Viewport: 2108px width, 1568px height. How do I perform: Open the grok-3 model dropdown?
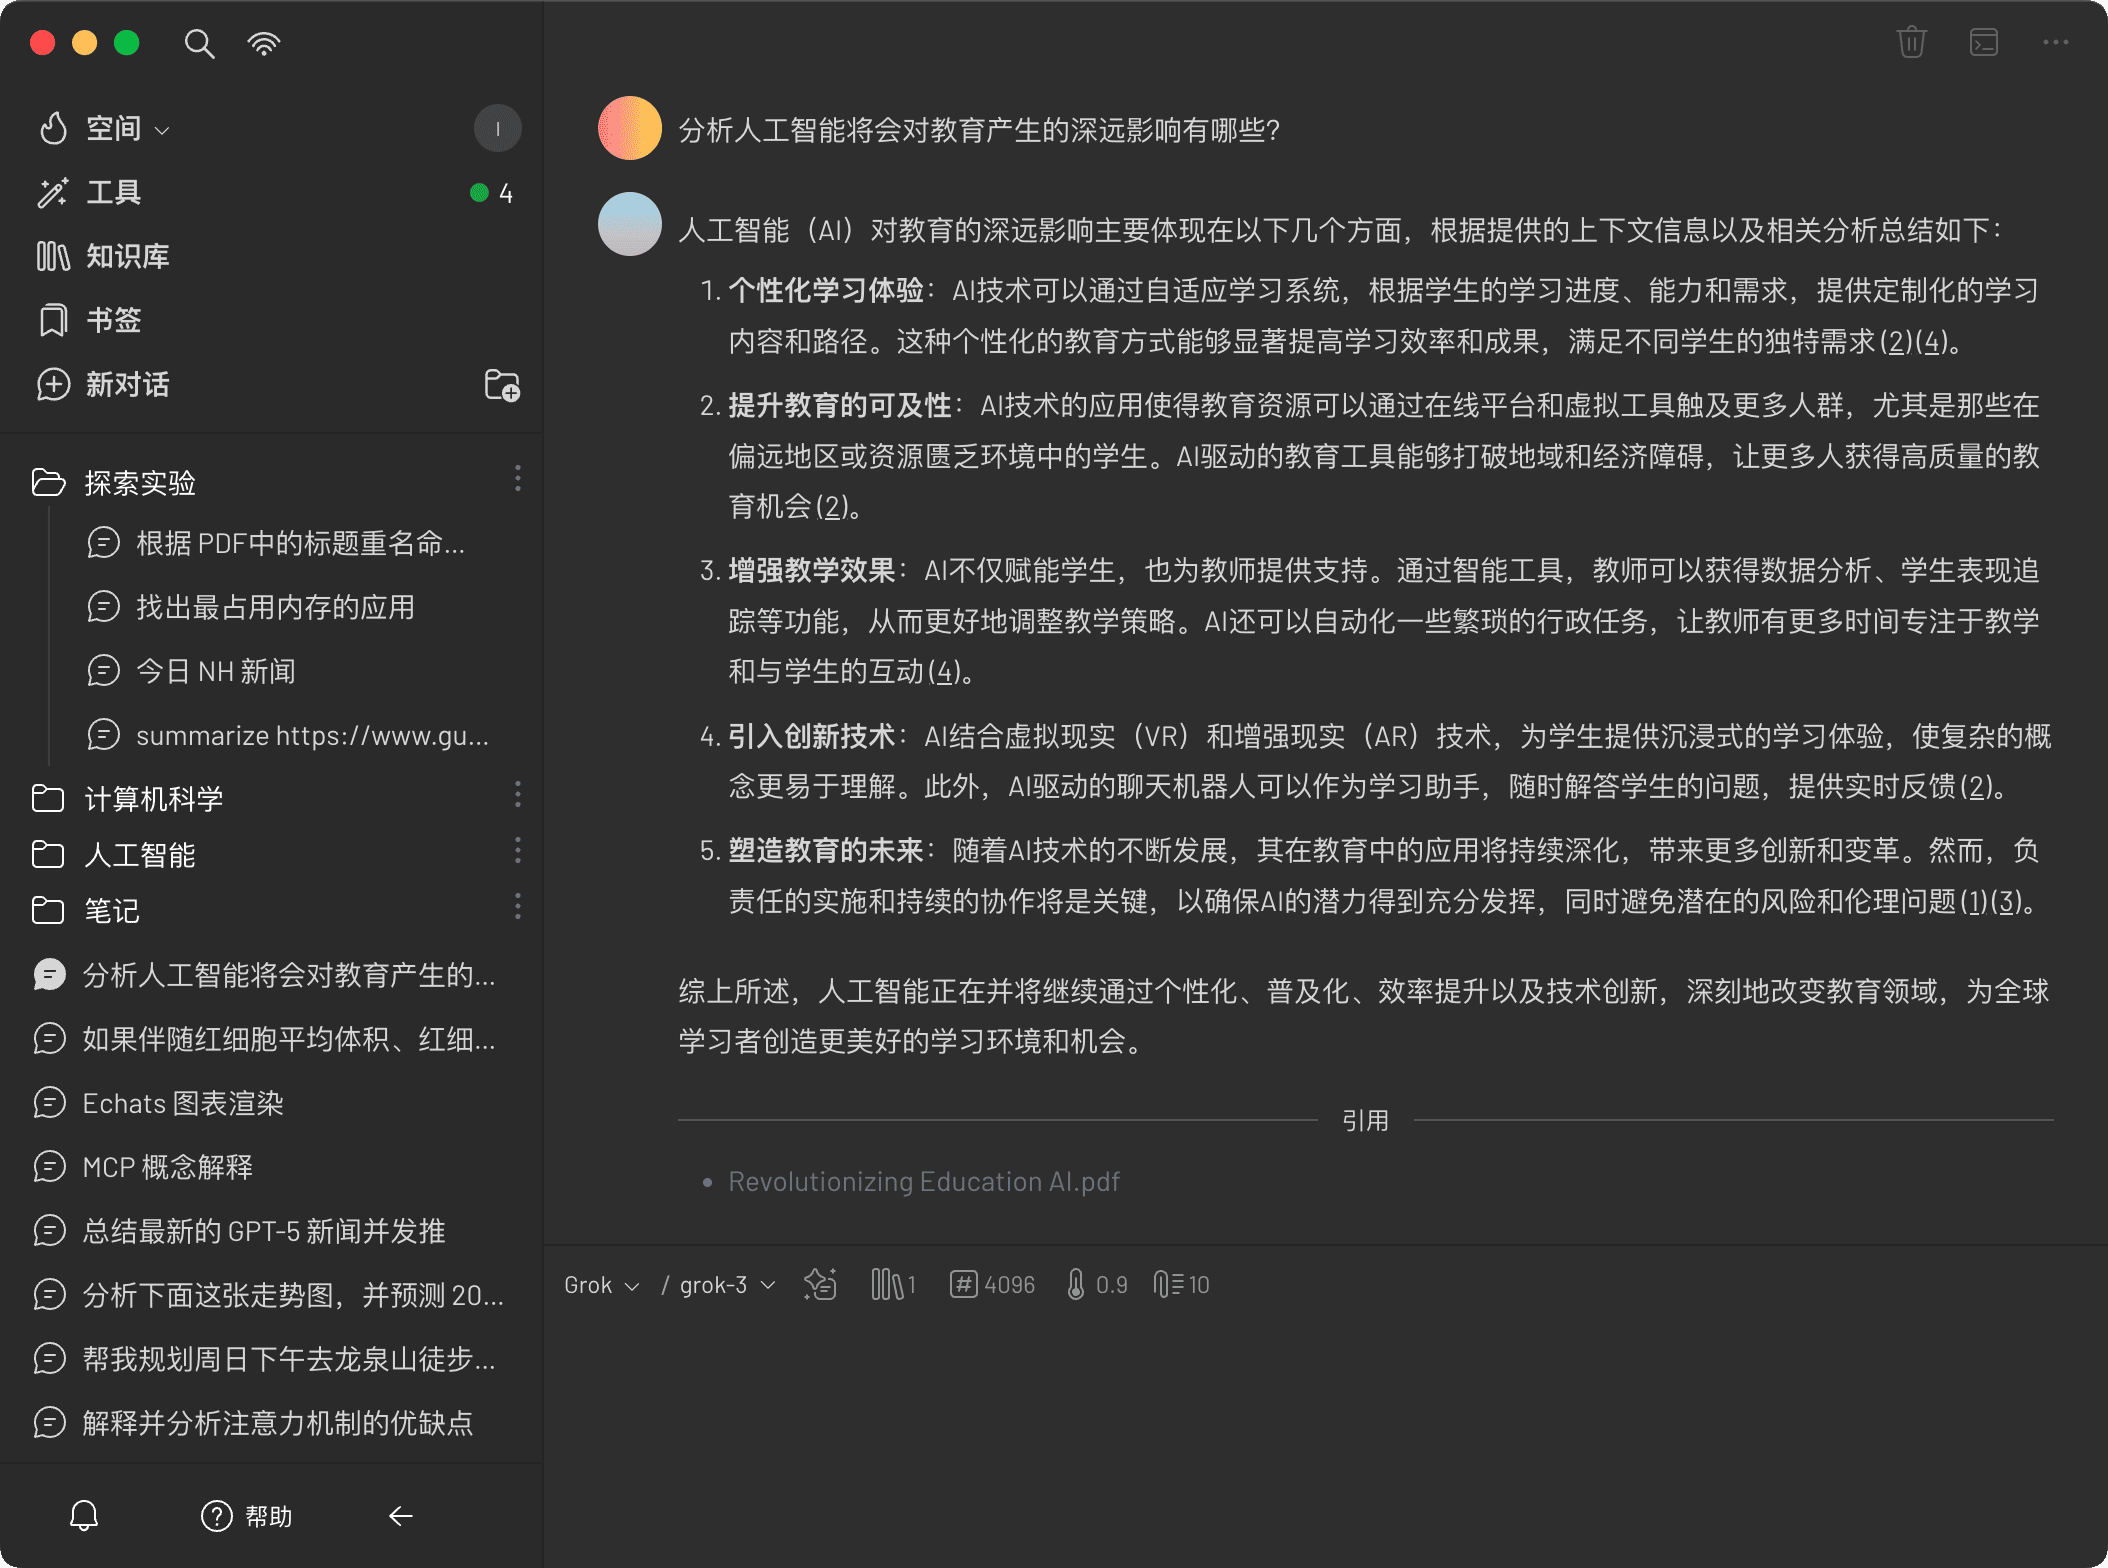click(x=727, y=1285)
